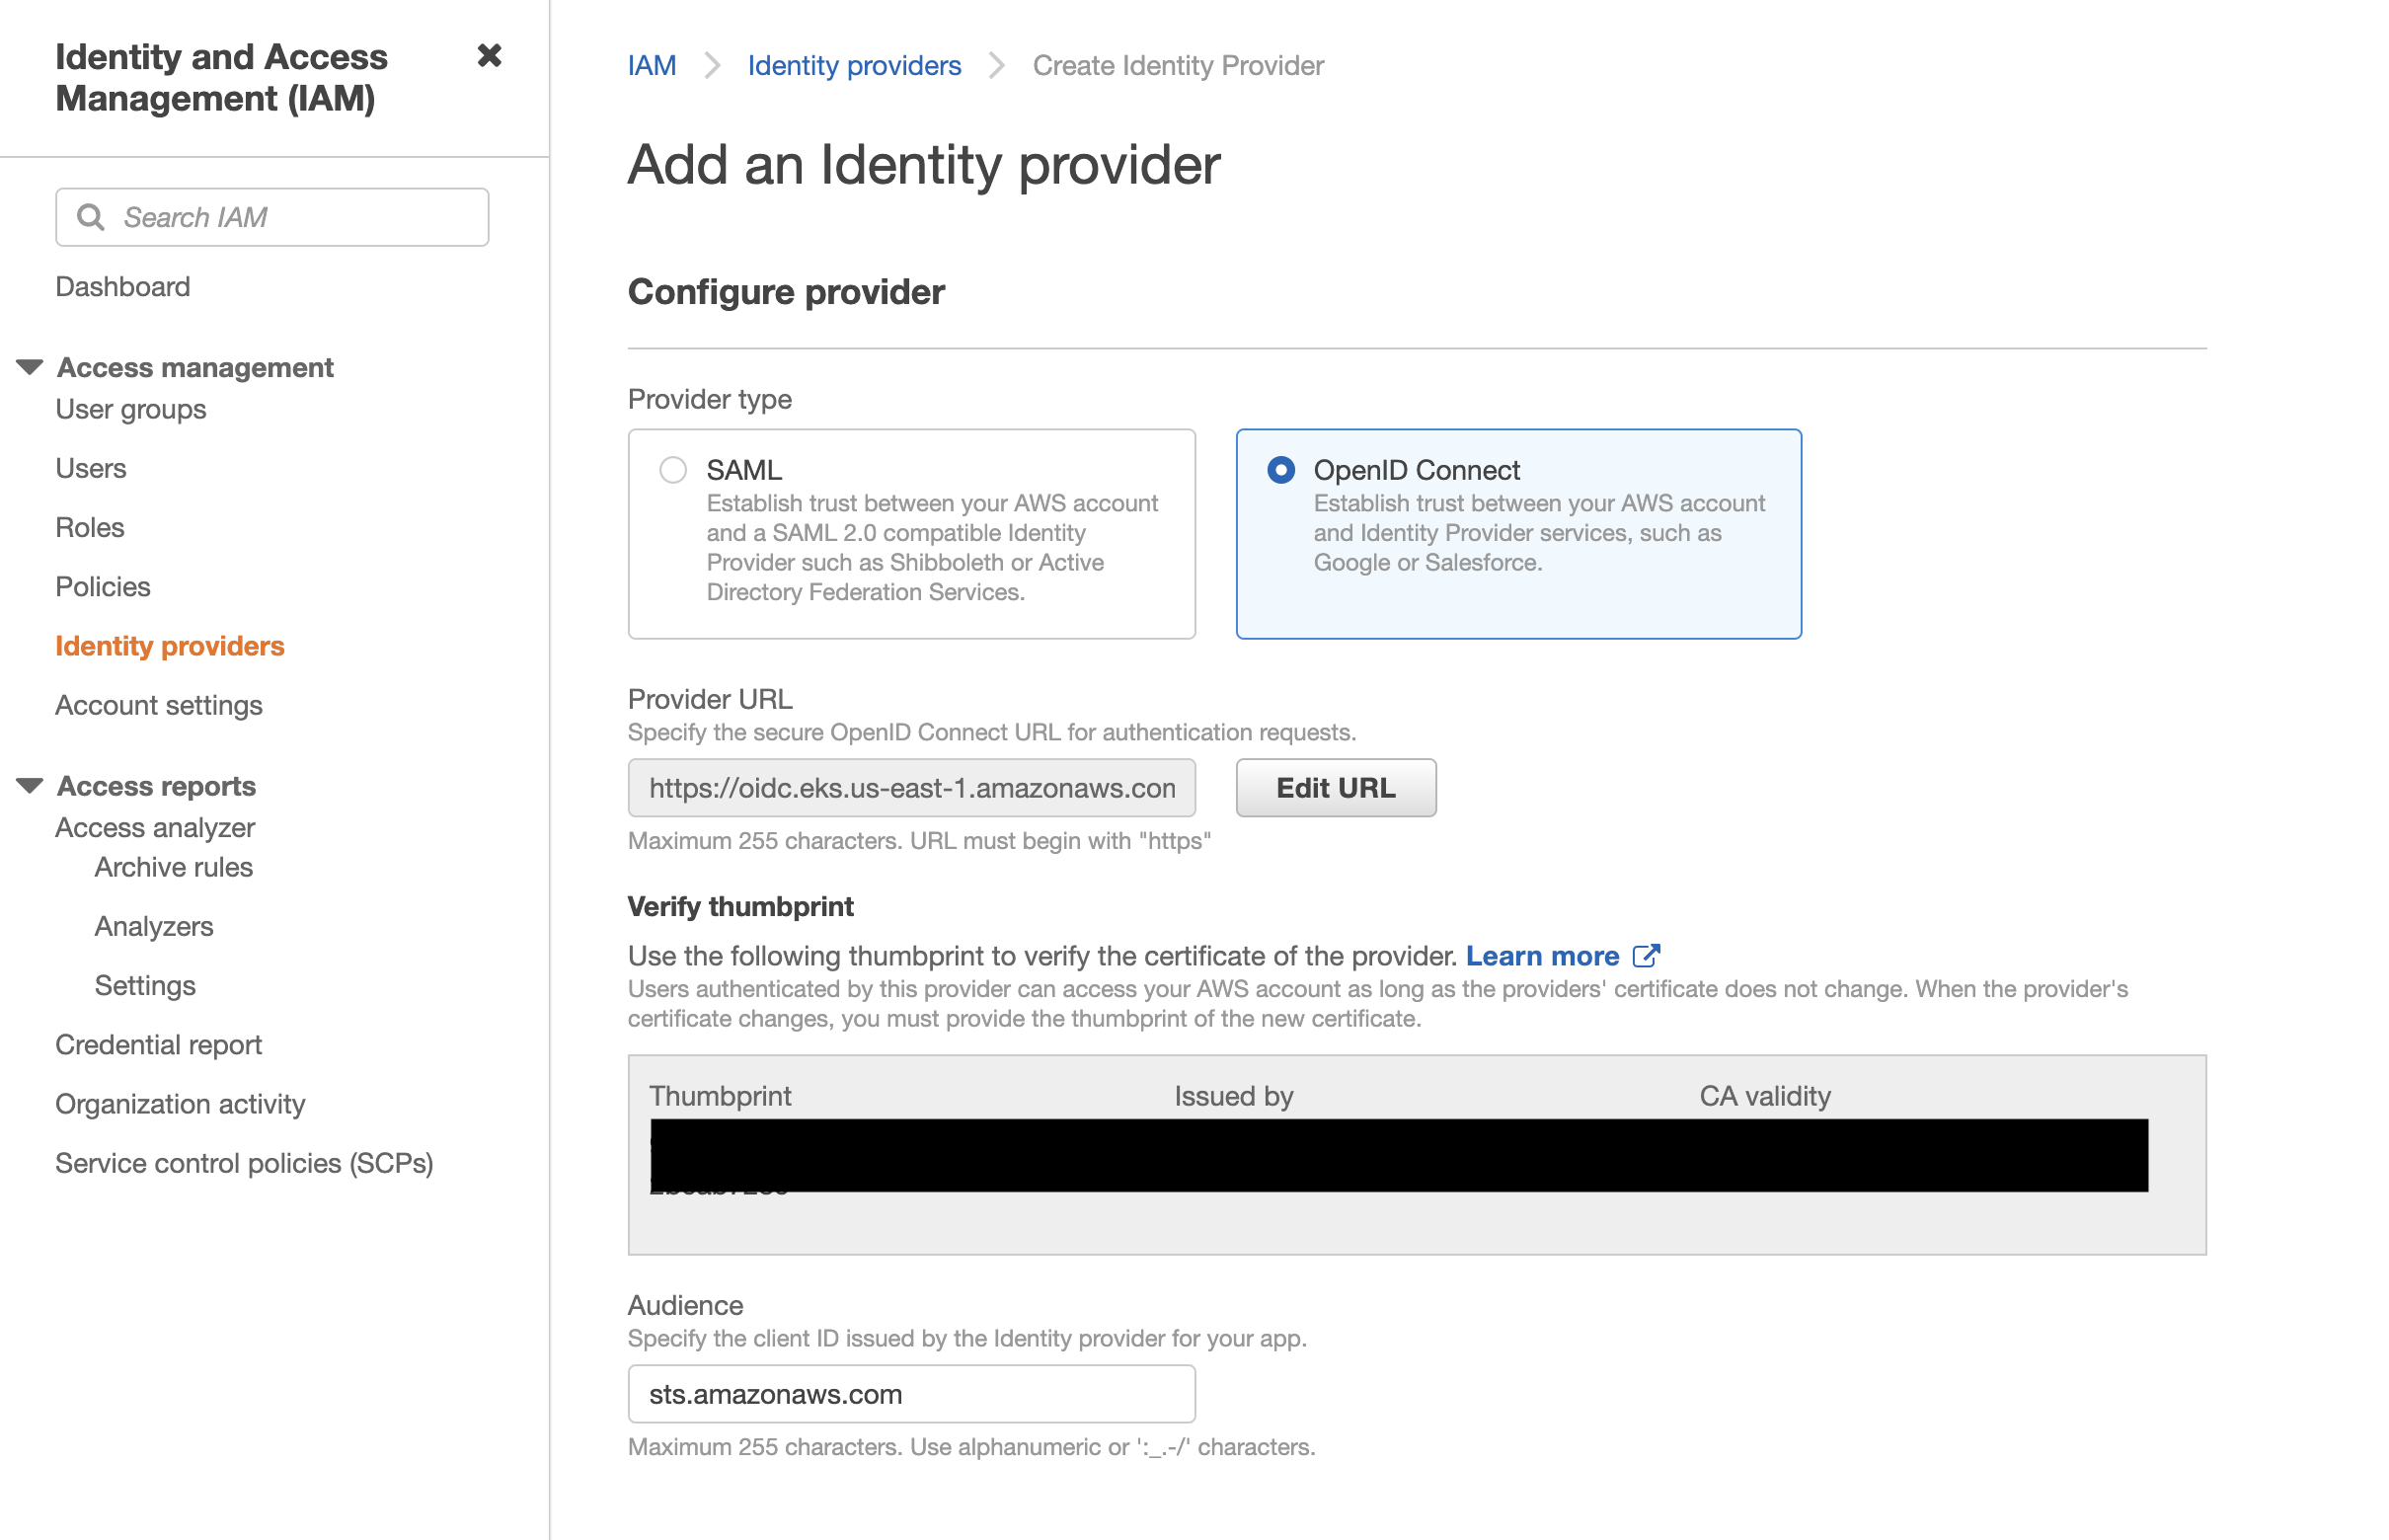Collapse the Access reports section
The image size is (2389, 1540).
click(30, 786)
